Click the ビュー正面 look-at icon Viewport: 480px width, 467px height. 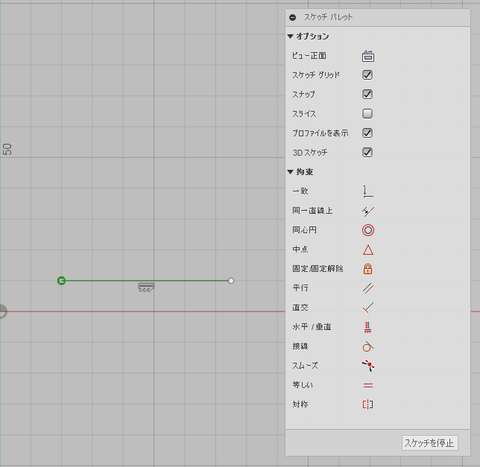[x=368, y=56]
